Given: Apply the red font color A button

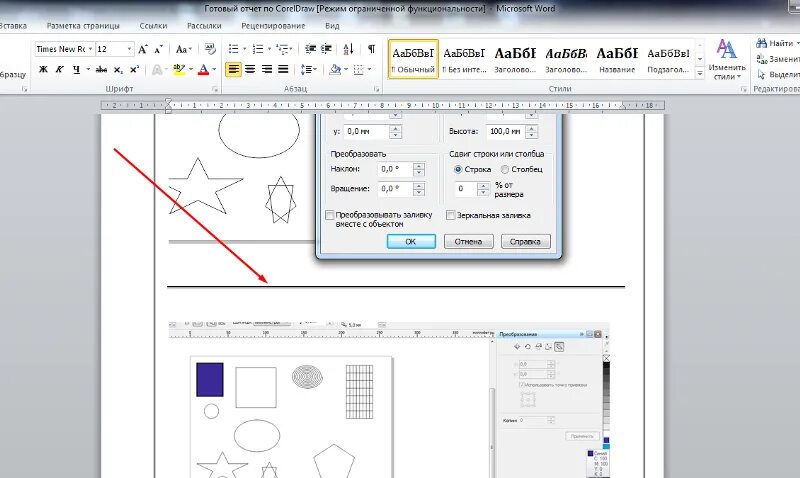Looking at the screenshot, I should point(204,69).
